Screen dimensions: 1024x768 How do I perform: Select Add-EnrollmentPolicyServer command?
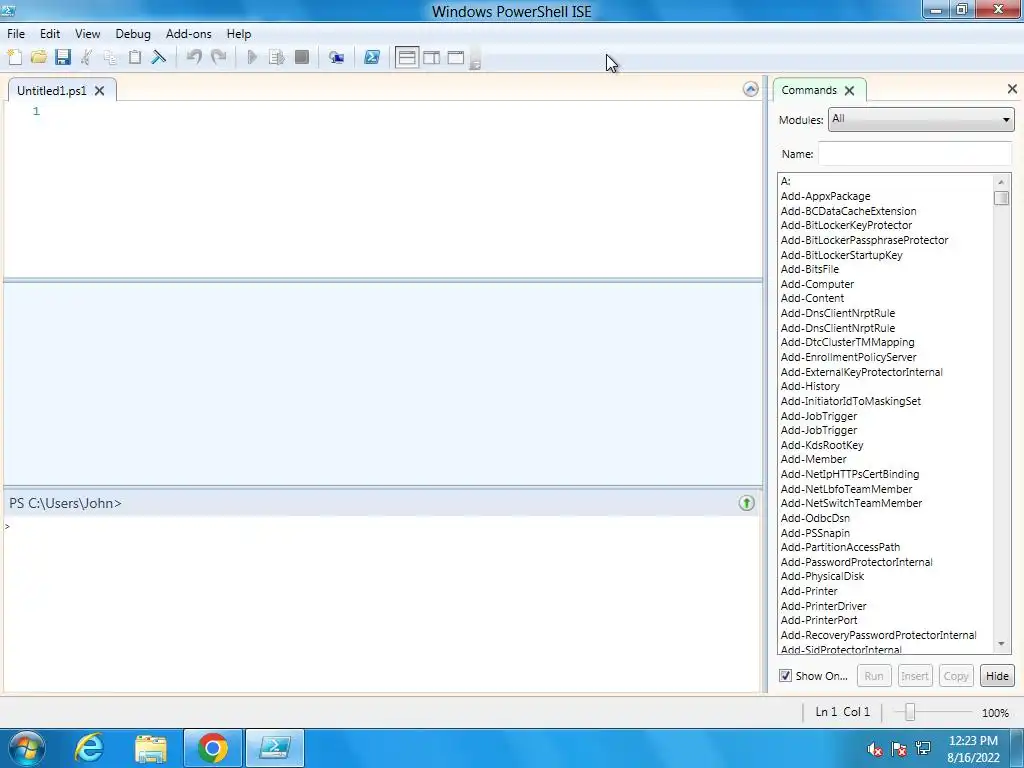coord(848,357)
